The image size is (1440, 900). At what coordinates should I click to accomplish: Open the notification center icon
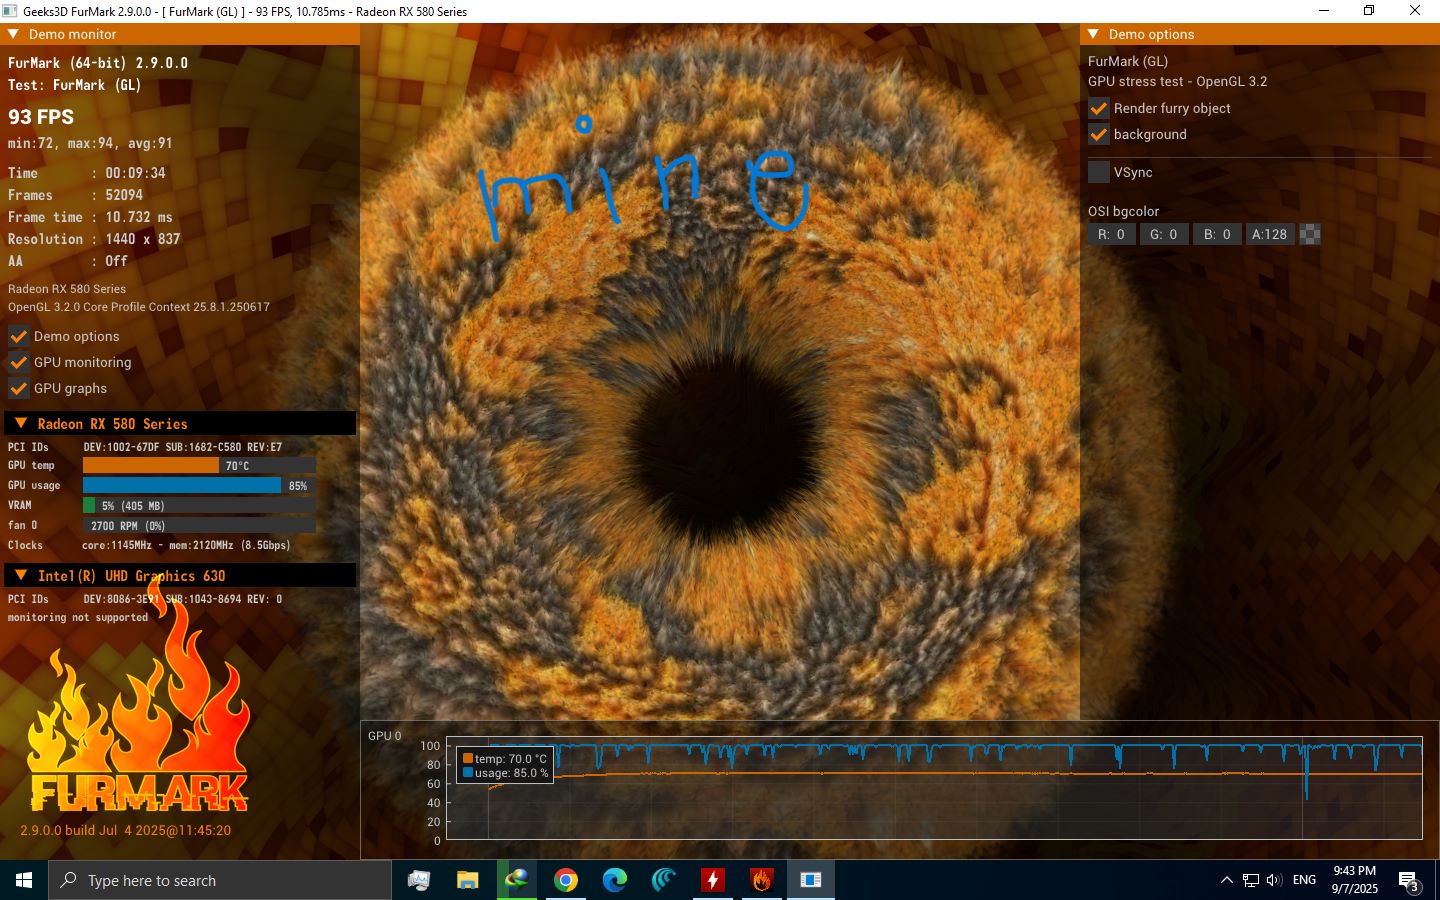click(1410, 881)
